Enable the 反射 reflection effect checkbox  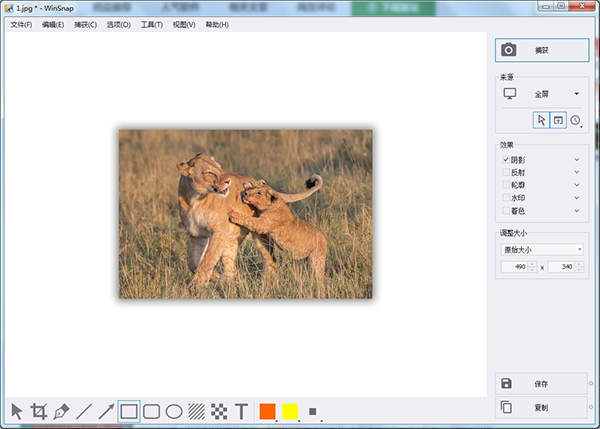pos(505,172)
